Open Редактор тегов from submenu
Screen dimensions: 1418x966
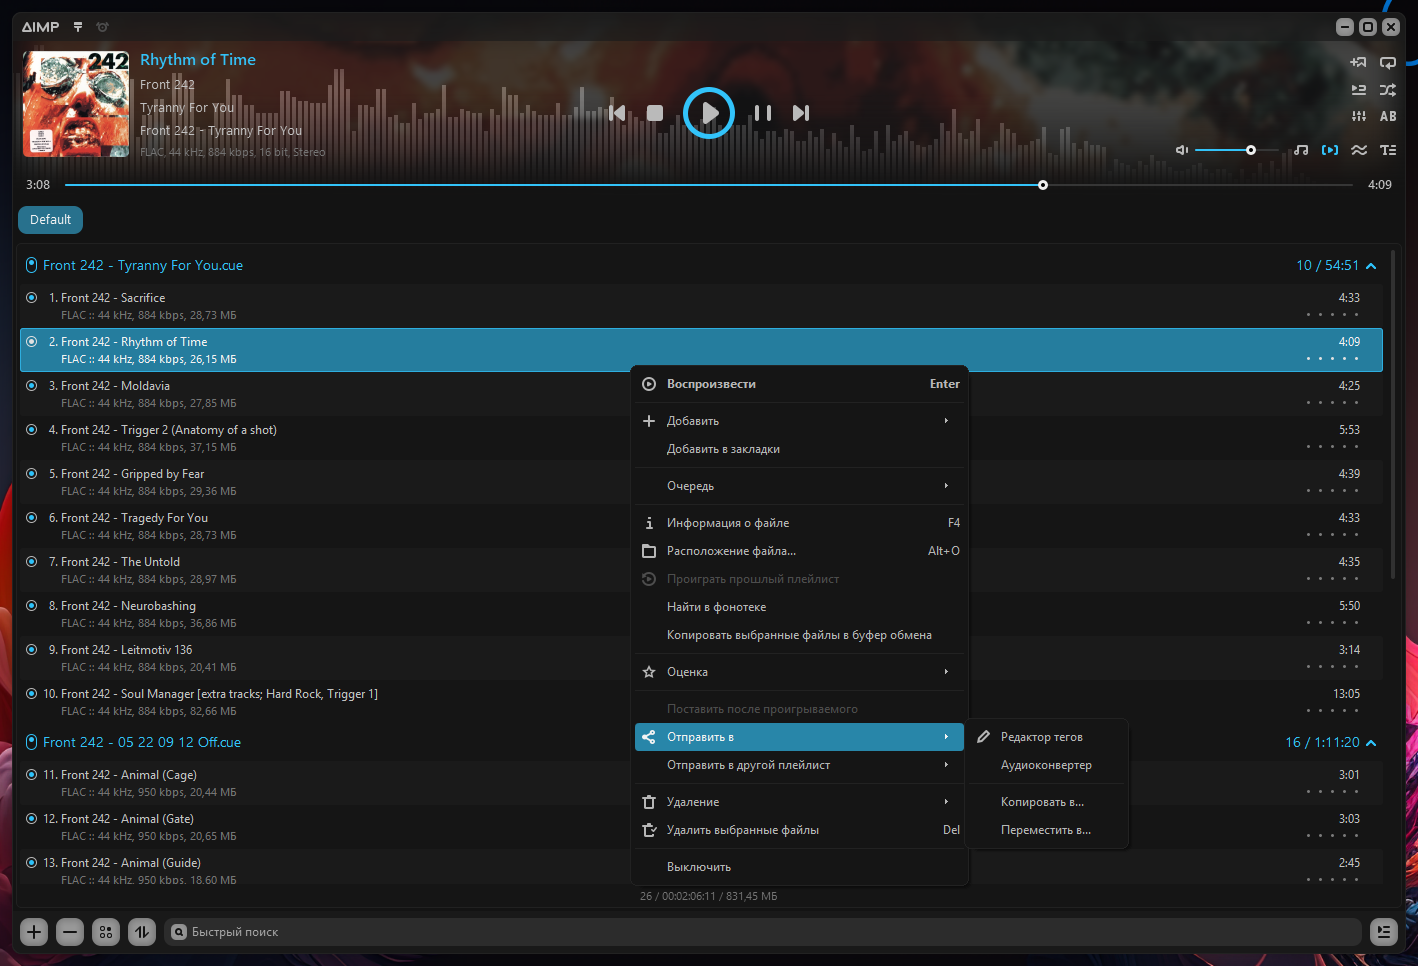[1048, 737]
